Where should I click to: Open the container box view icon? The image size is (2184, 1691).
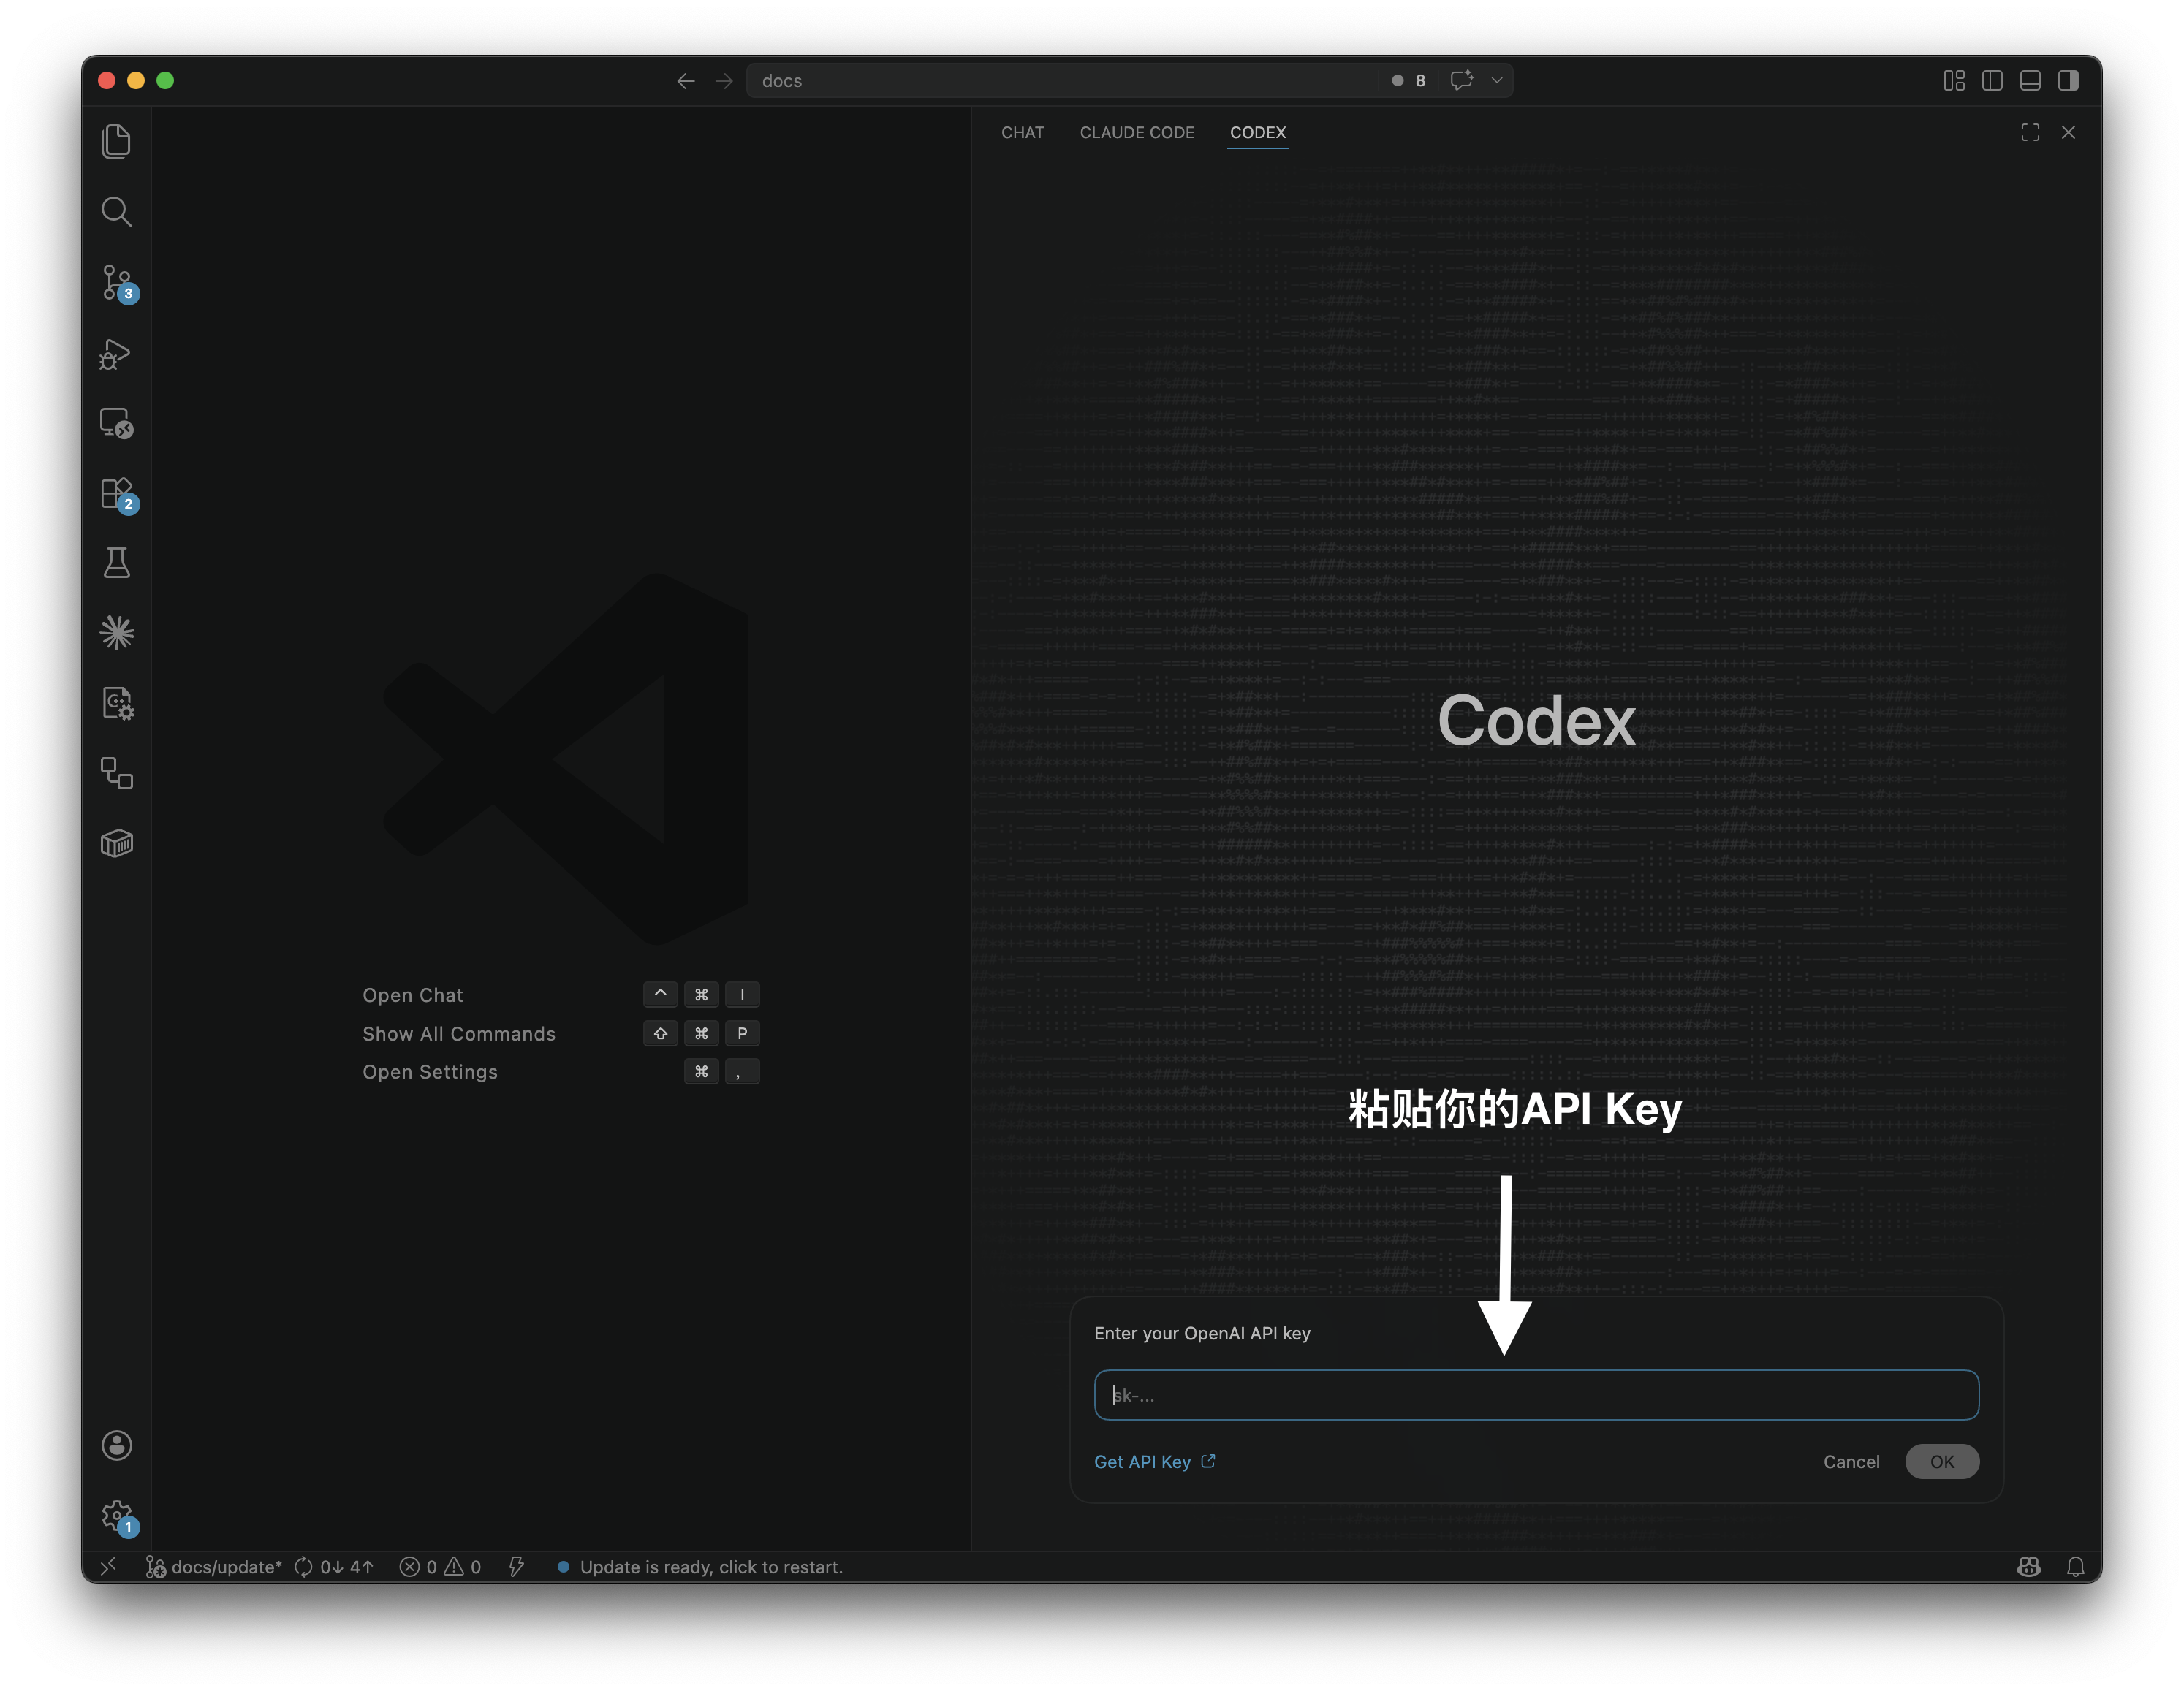click(x=116, y=844)
